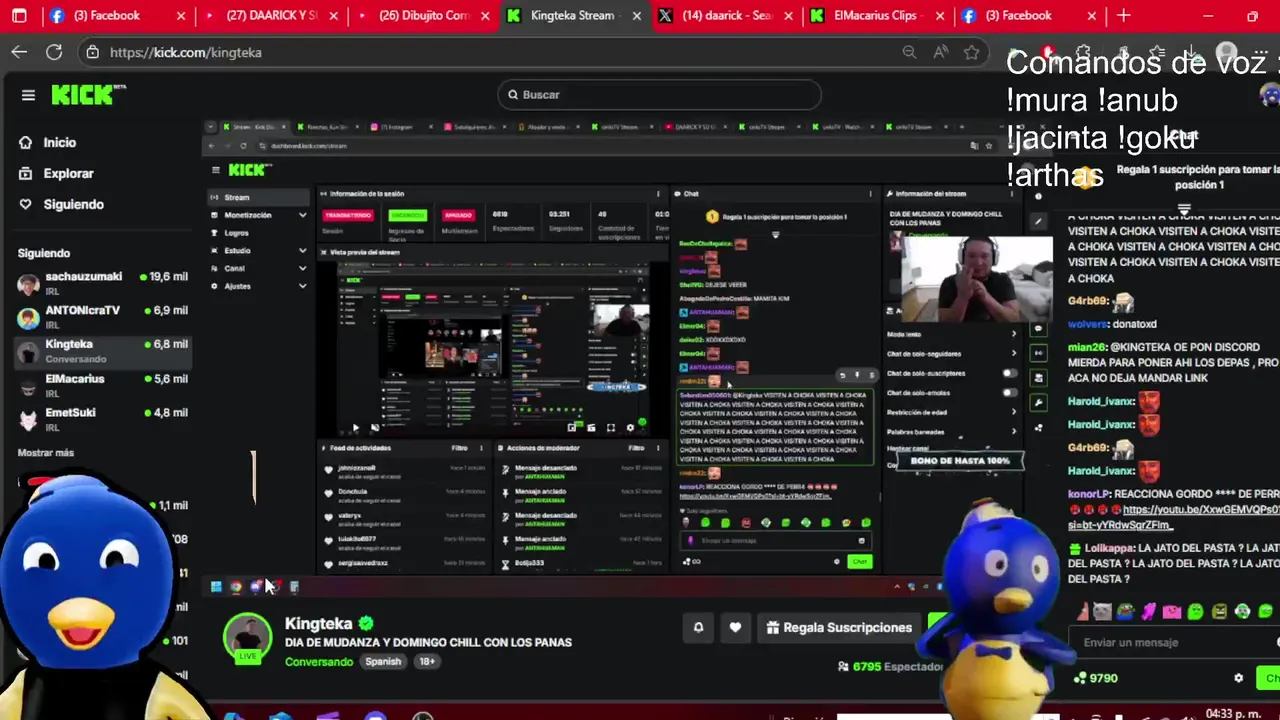Open a new browser tab
Image resolution: width=1280 pixels, height=720 pixels.
(x=1124, y=16)
